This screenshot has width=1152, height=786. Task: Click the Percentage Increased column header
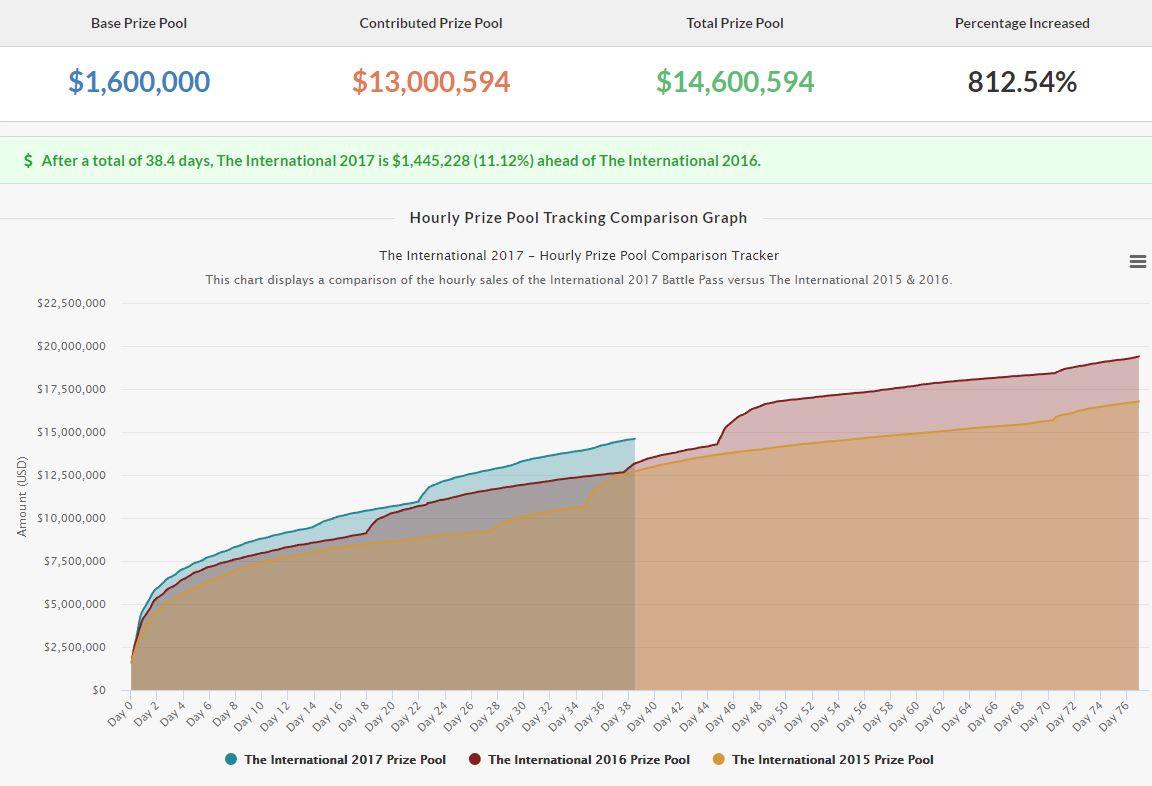pos(1022,23)
